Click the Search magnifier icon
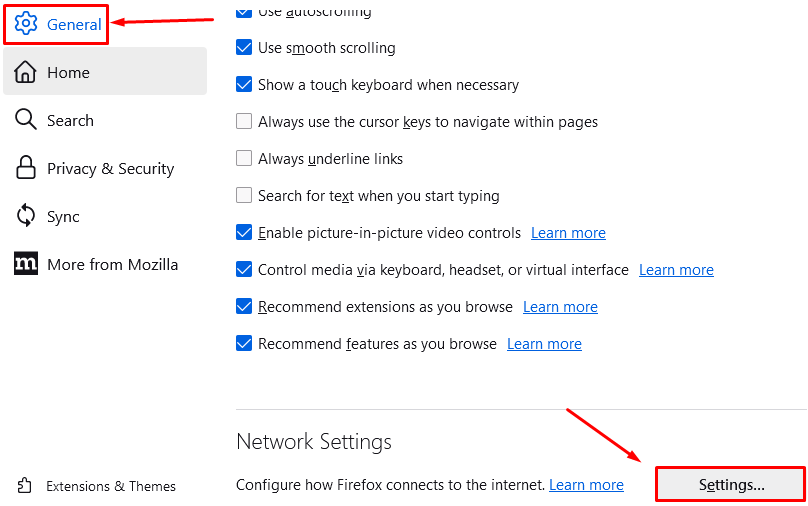808x506 pixels. tap(25, 120)
